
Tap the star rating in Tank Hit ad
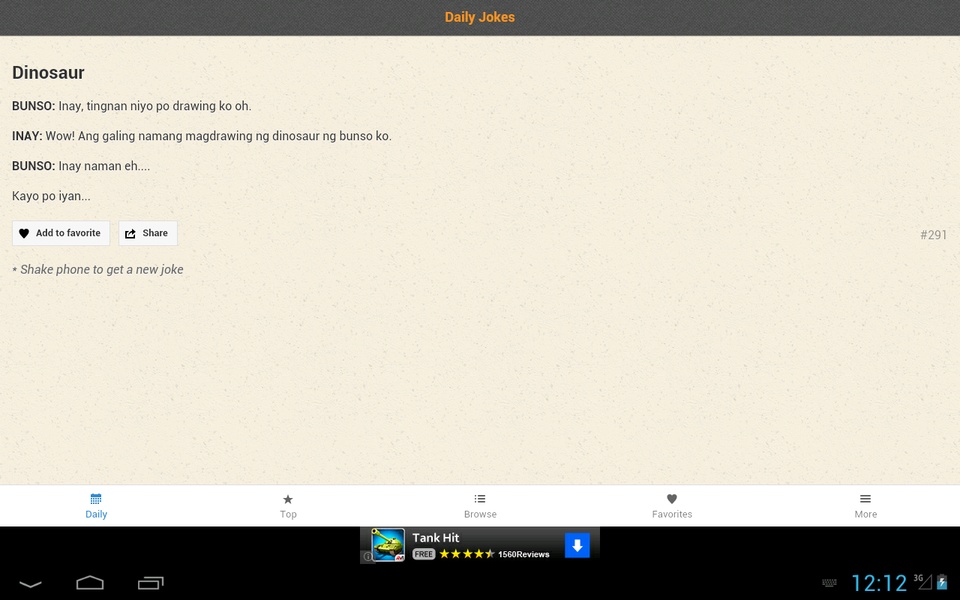[467, 554]
